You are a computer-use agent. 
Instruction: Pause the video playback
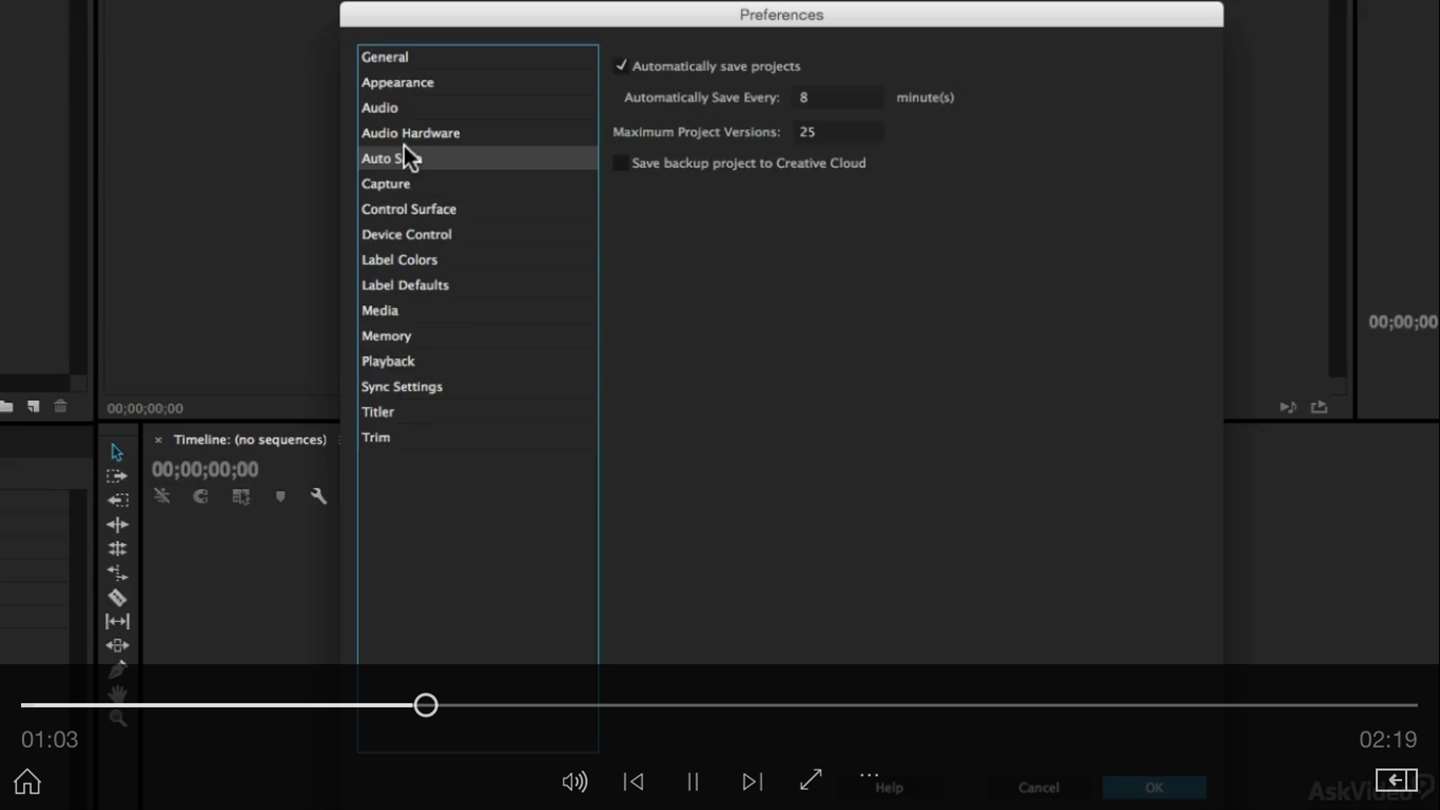pos(692,781)
